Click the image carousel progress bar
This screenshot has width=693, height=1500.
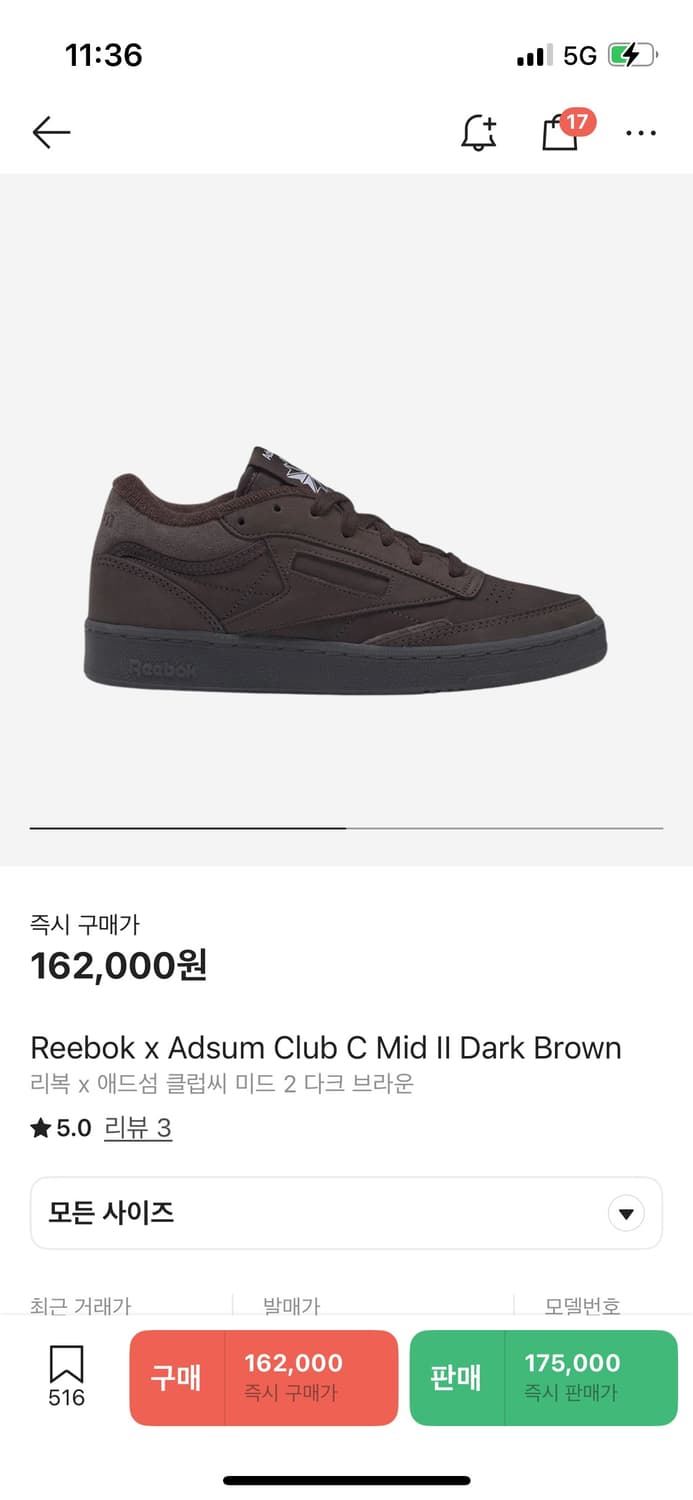click(346, 828)
